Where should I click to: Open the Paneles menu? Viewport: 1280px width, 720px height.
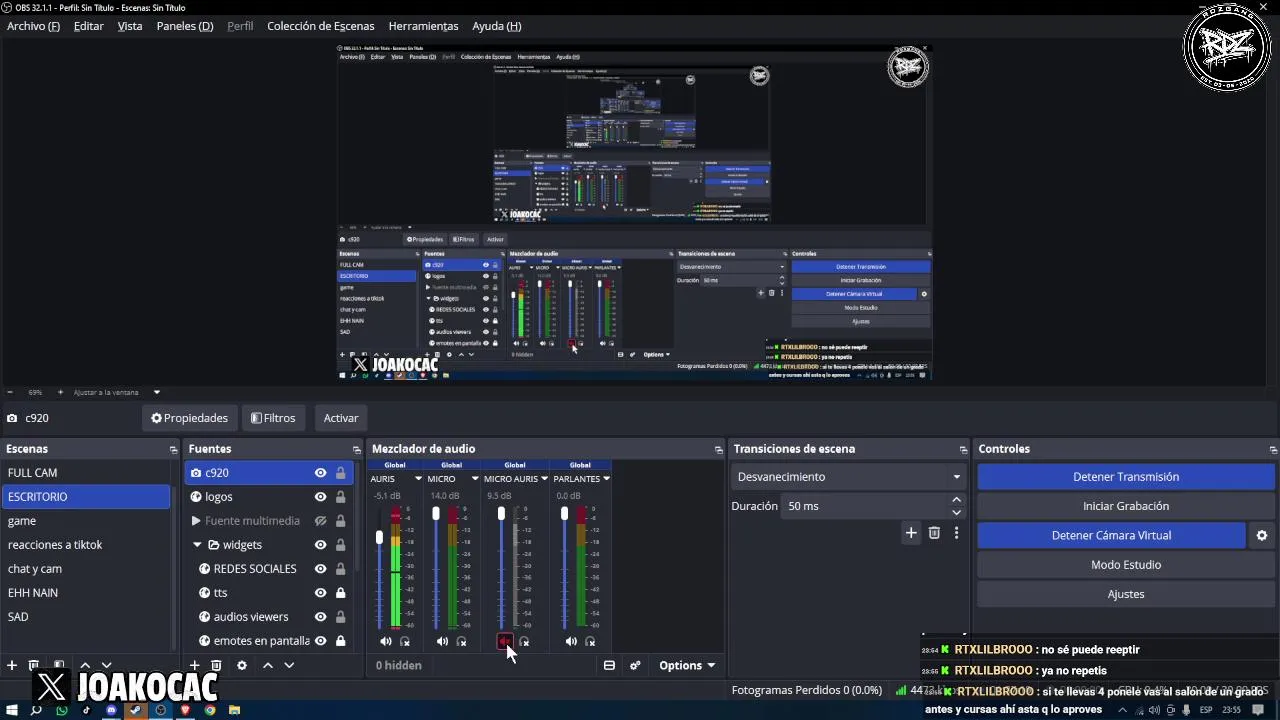[185, 26]
